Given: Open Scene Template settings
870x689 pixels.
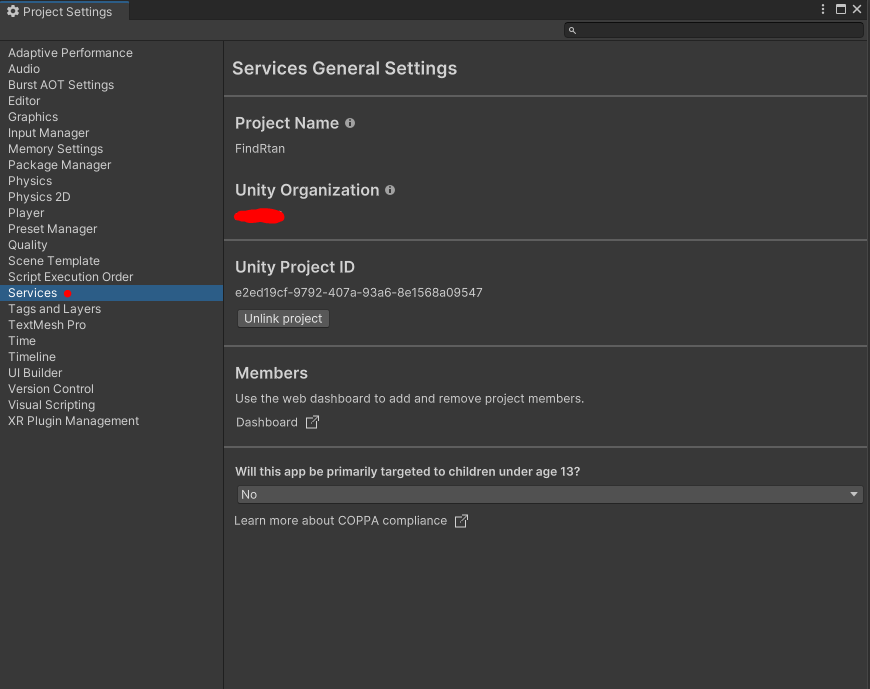Looking at the screenshot, I should coord(54,261).
